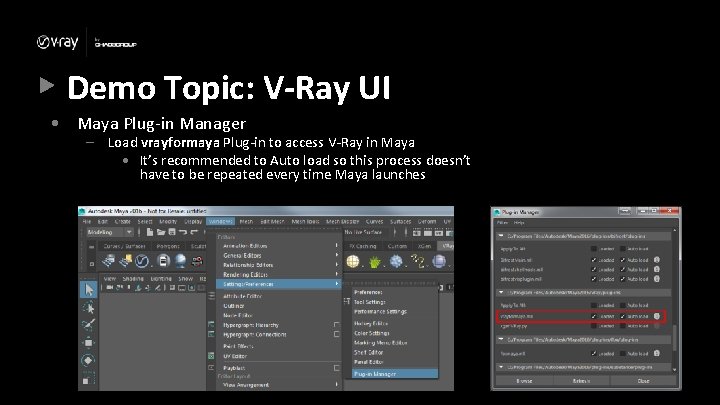
Task: Open Filter menu in Plug-in Manager
Action: (x=503, y=223)
